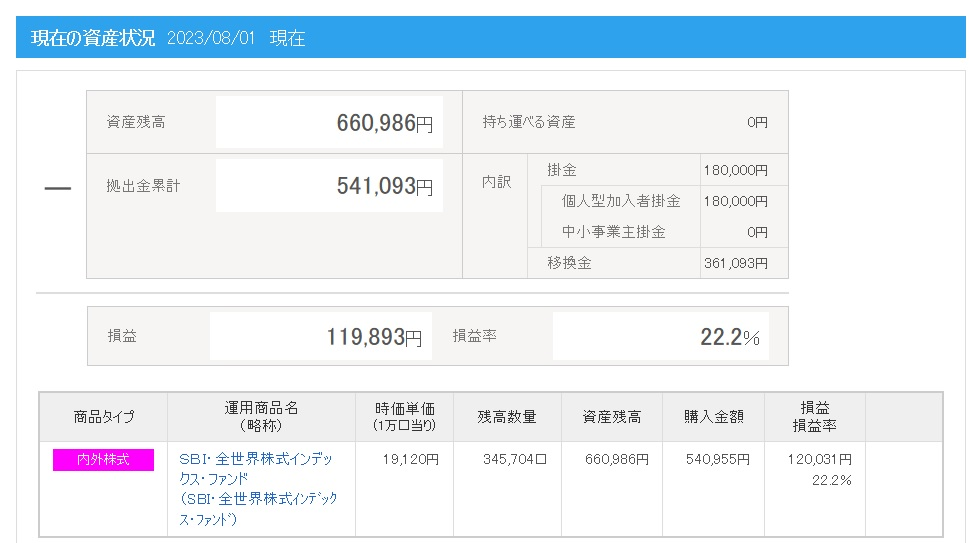Collapse the asset summary with the dash icon

pos(58,189)
